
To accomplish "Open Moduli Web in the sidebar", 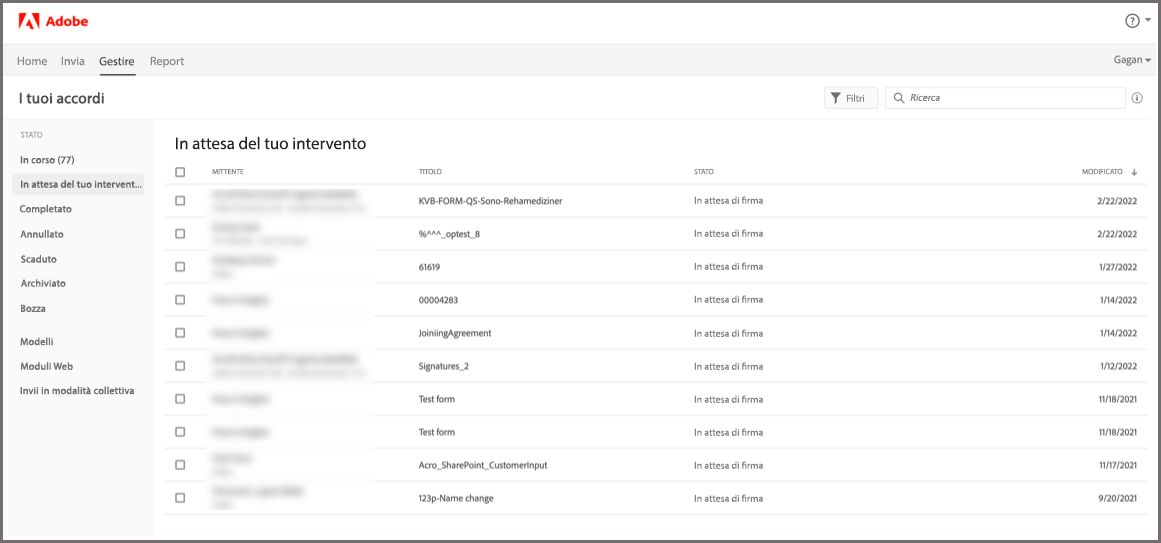I will pyautogui.click(x=47, y=366).
